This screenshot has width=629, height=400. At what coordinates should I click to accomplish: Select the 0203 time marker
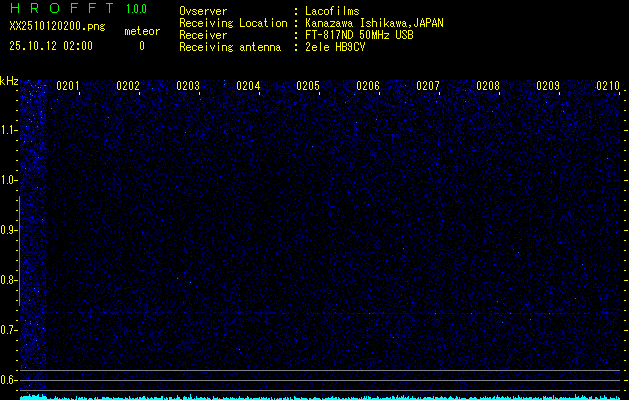tap(188, 87)
